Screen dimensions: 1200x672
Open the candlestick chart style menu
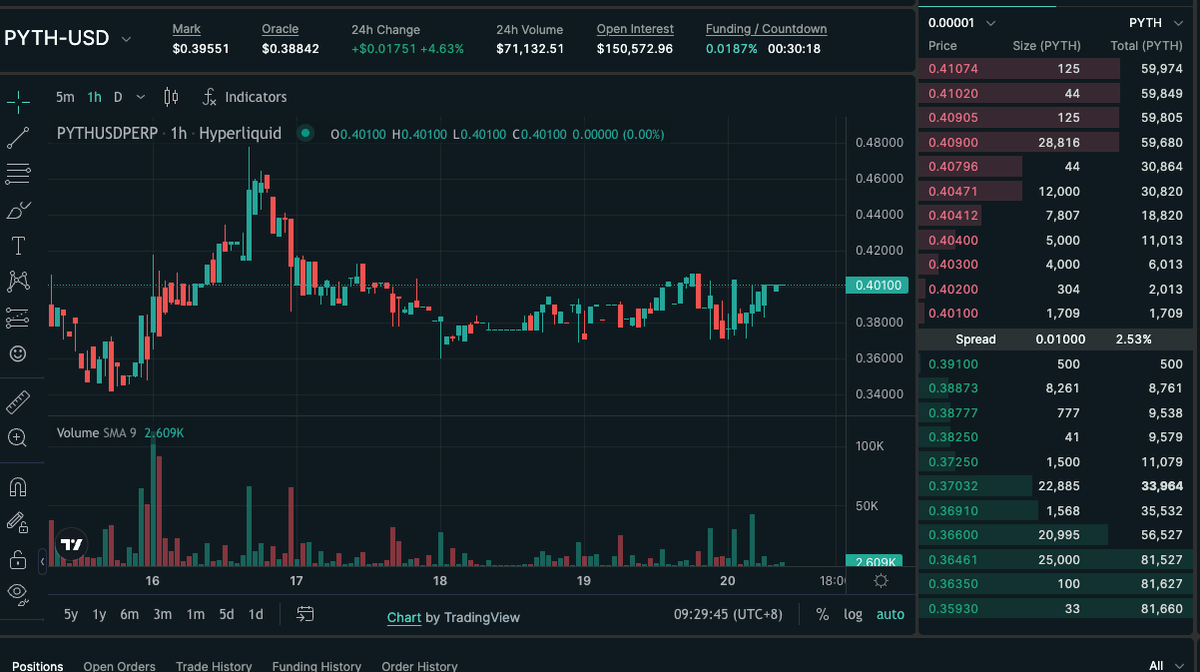point(171,97)
